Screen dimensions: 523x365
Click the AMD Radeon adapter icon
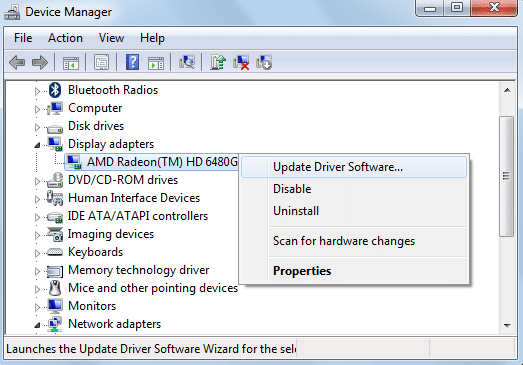[x=74, y=162]
